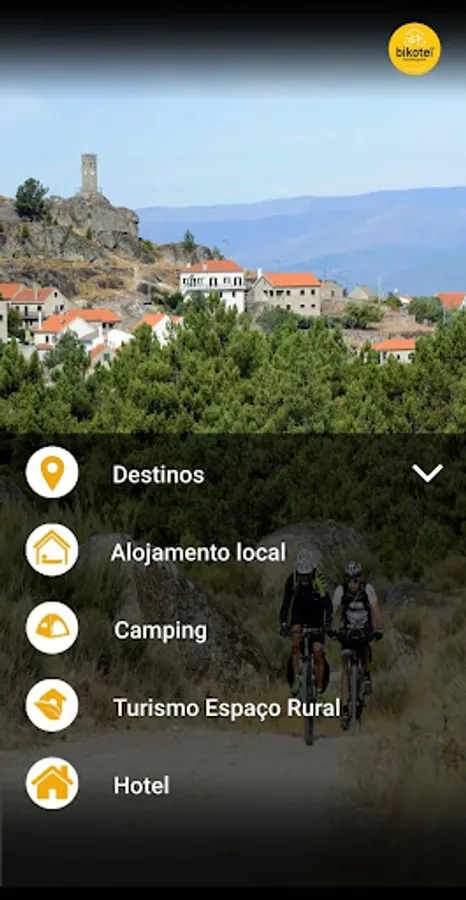
Task: Click the stone tower on the hilltop
Action: click(x=89, y=174)
